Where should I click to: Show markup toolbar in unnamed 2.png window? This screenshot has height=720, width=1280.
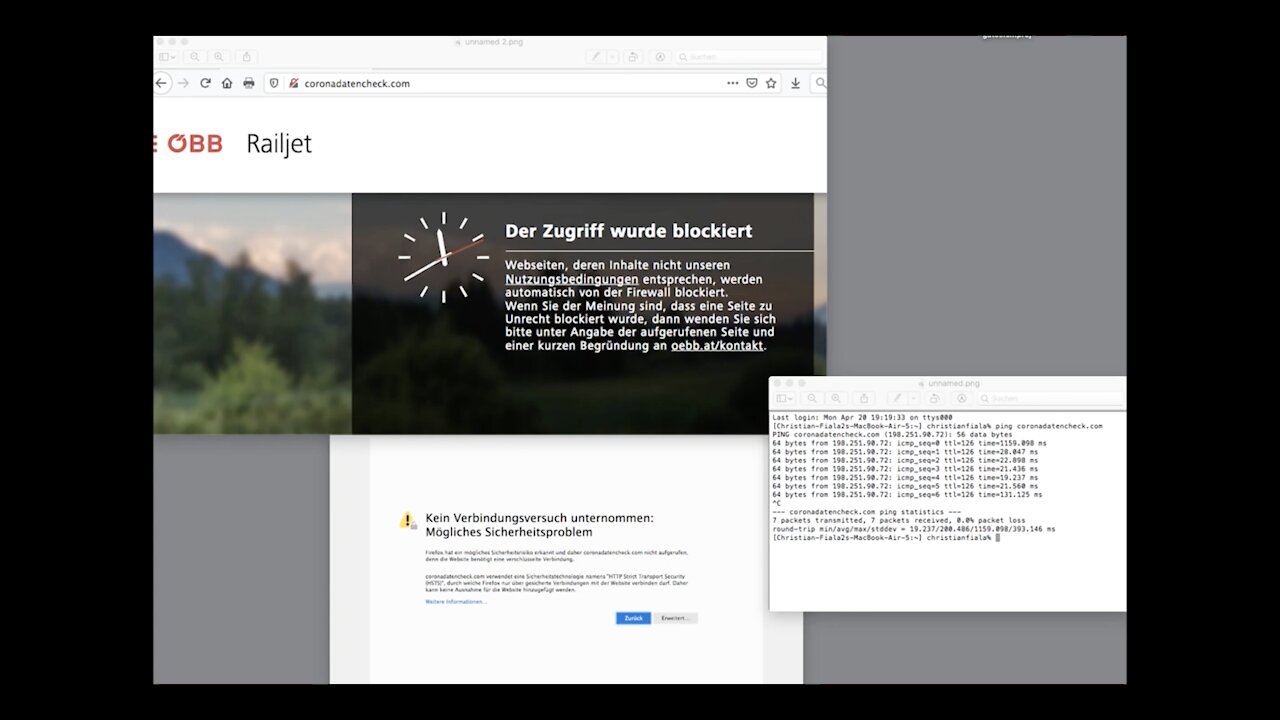(x=660, y=57)
